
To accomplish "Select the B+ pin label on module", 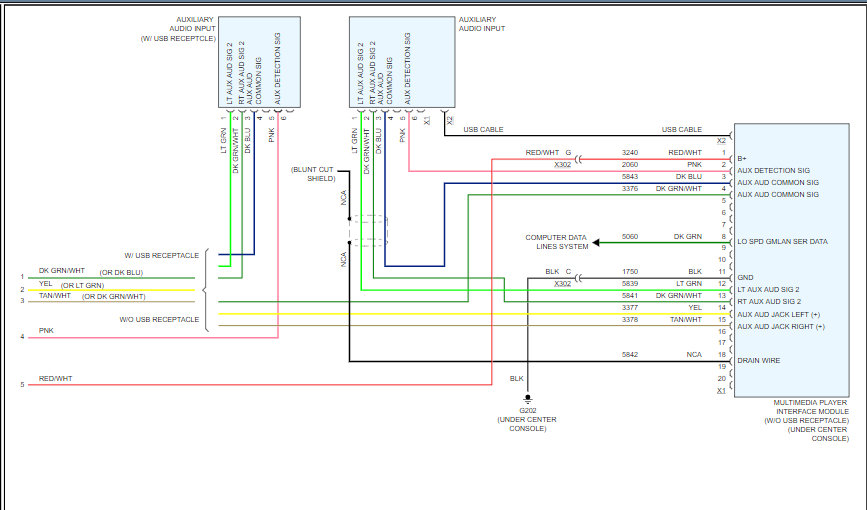I will point(741,159).
